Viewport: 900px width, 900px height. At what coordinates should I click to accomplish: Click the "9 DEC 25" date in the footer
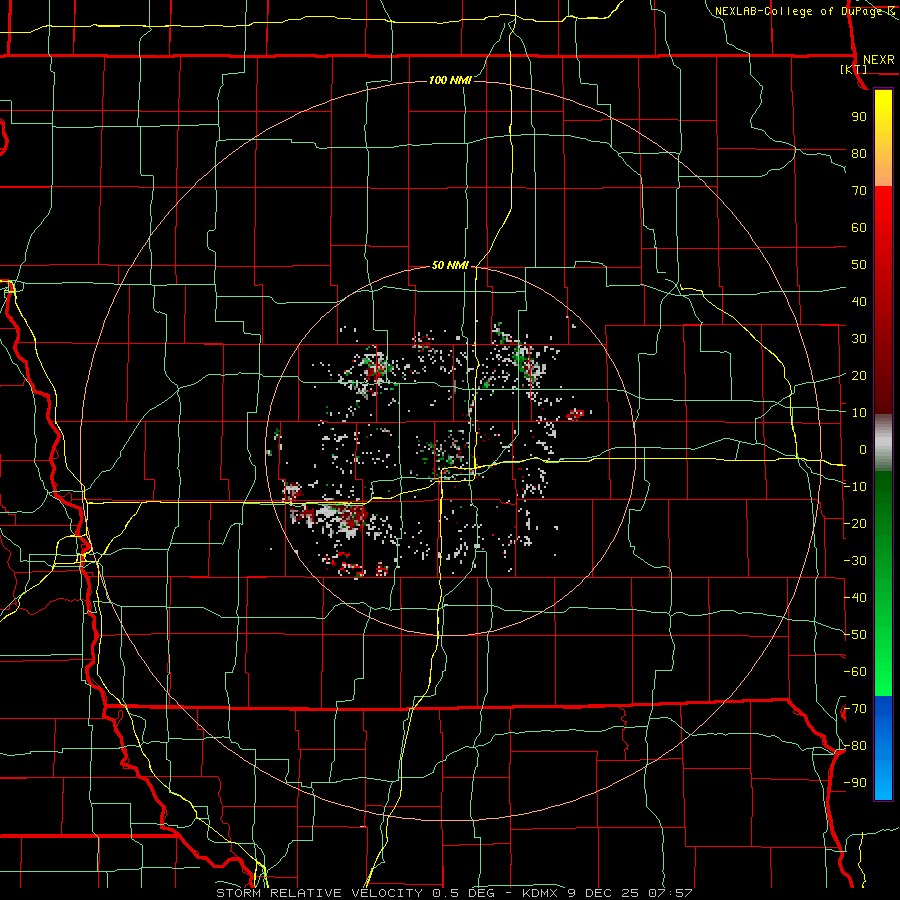606,893
